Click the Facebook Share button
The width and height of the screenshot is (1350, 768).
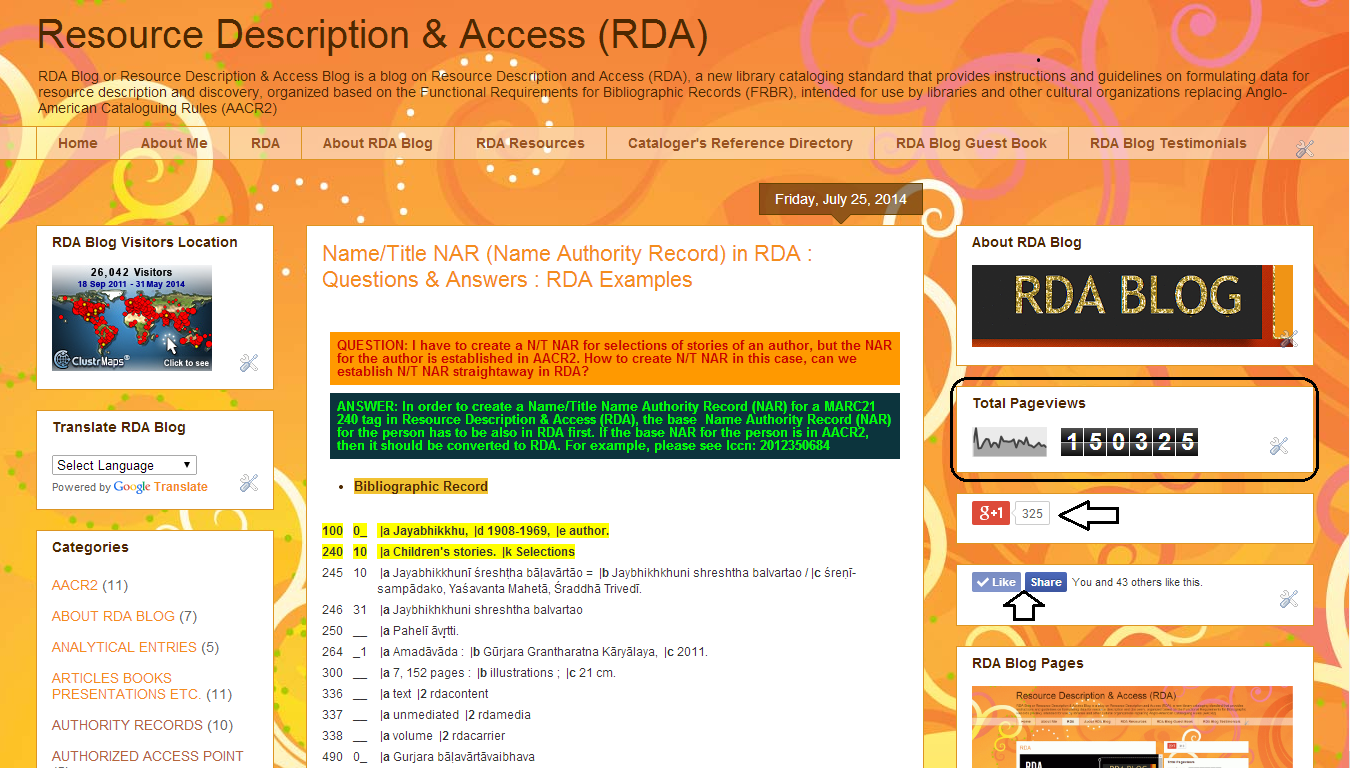(1045, 581)
